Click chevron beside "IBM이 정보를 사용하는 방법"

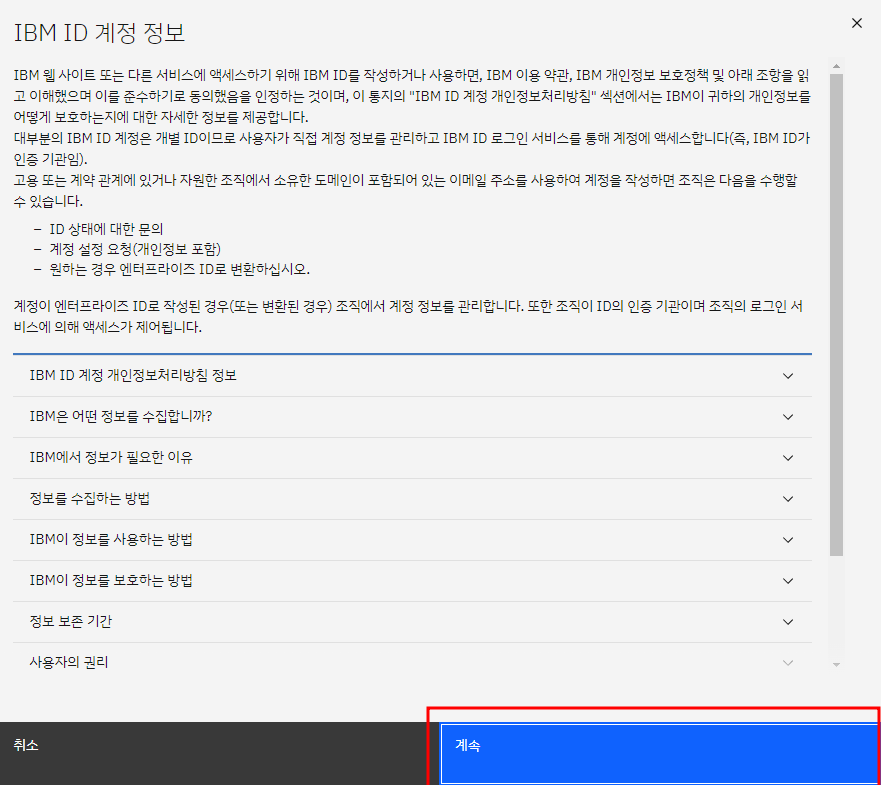(788, 539)
